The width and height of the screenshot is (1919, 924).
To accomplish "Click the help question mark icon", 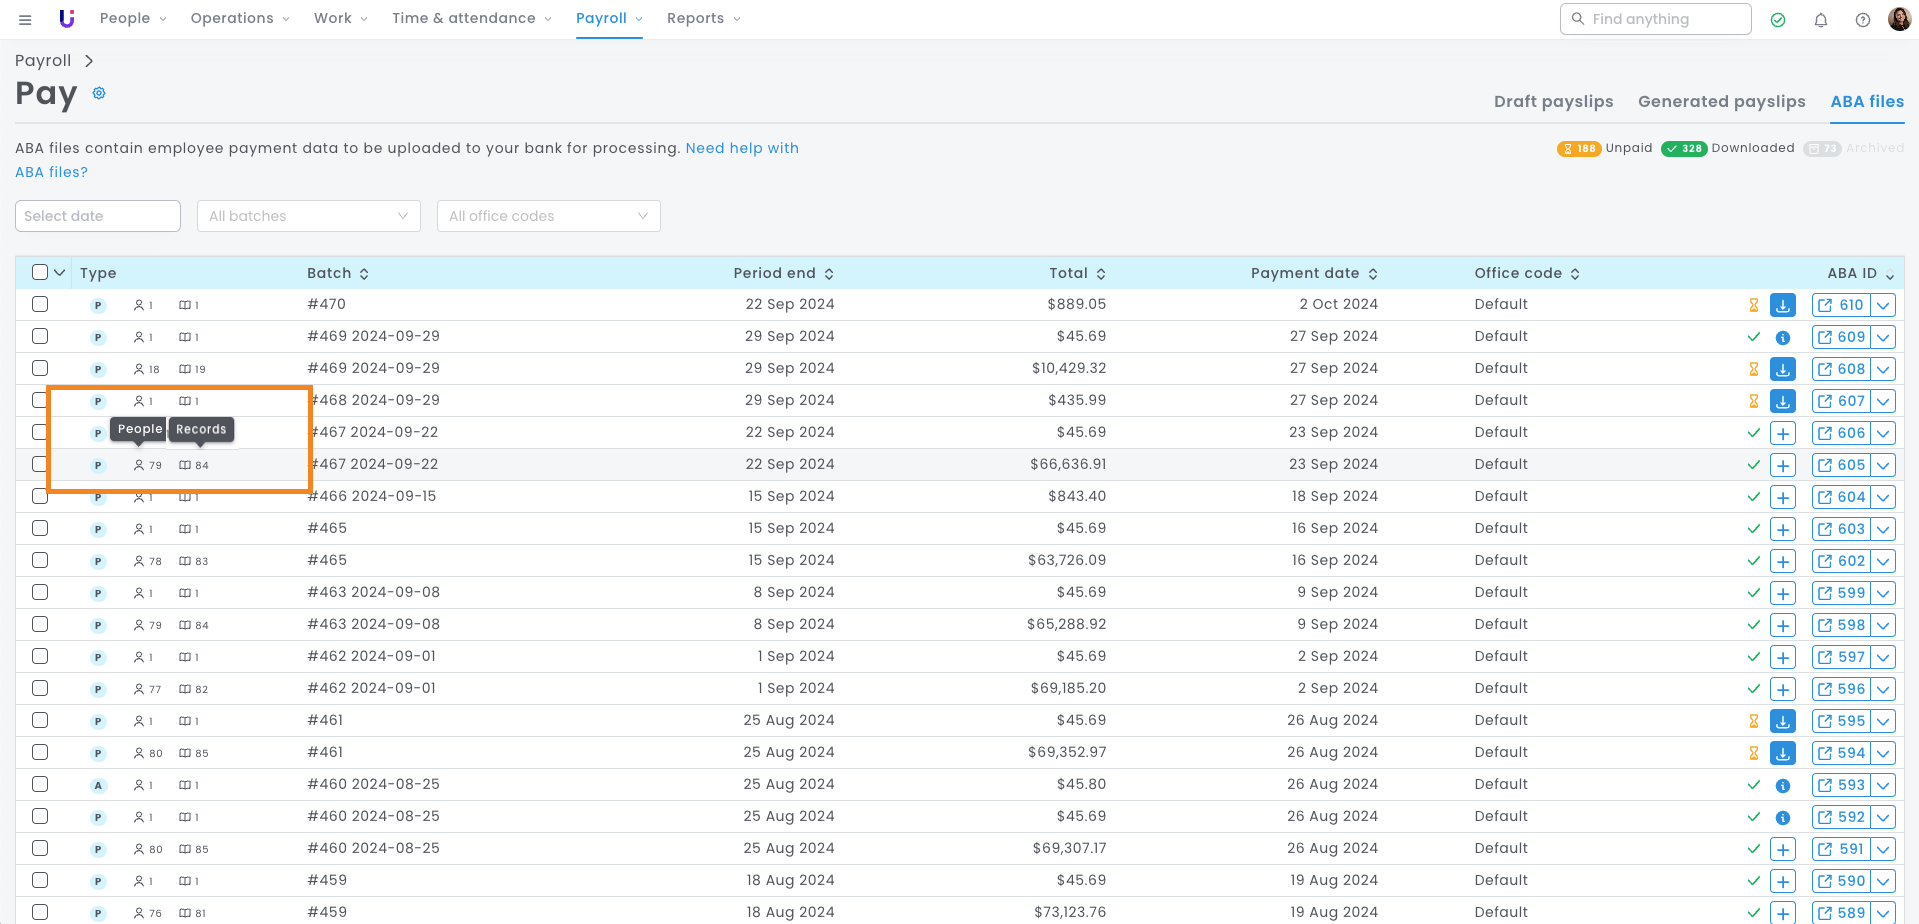I will pos(1862,20).
